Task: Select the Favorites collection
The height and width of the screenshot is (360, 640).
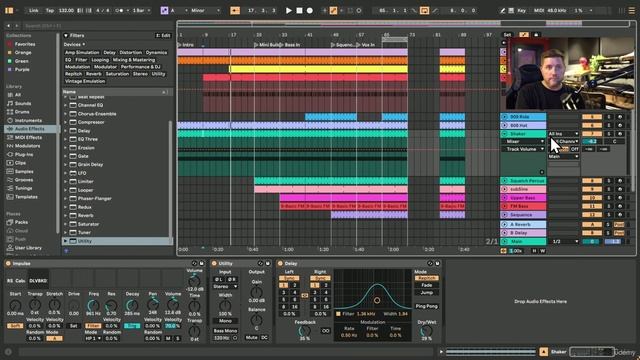Action: (x=24, y=44)
